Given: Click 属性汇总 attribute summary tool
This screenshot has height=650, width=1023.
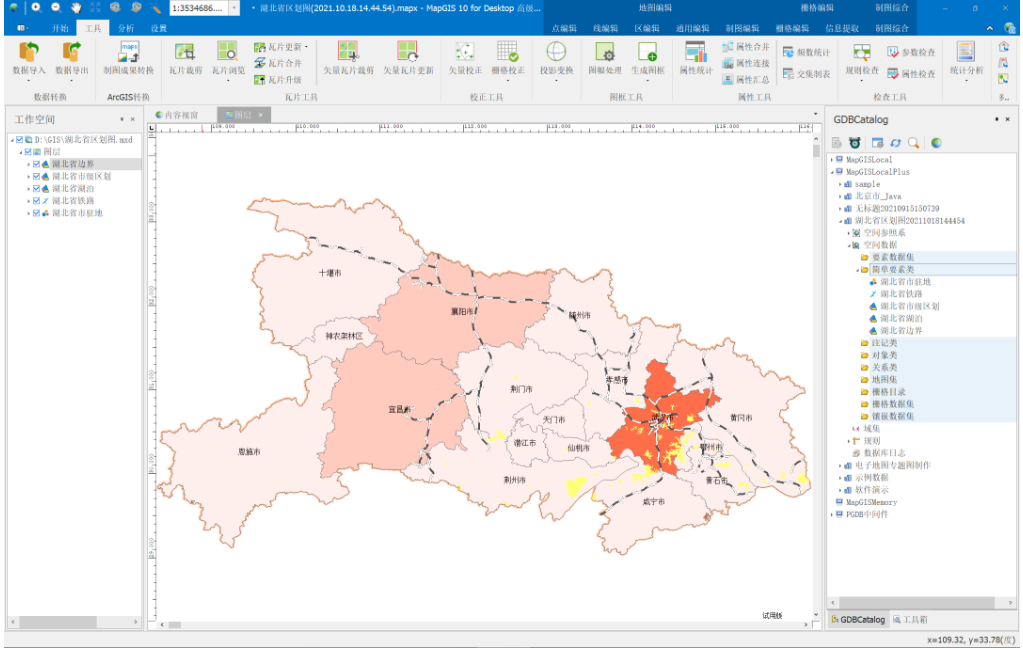Looking at the screenshot, I should click(x=746, y=80).
